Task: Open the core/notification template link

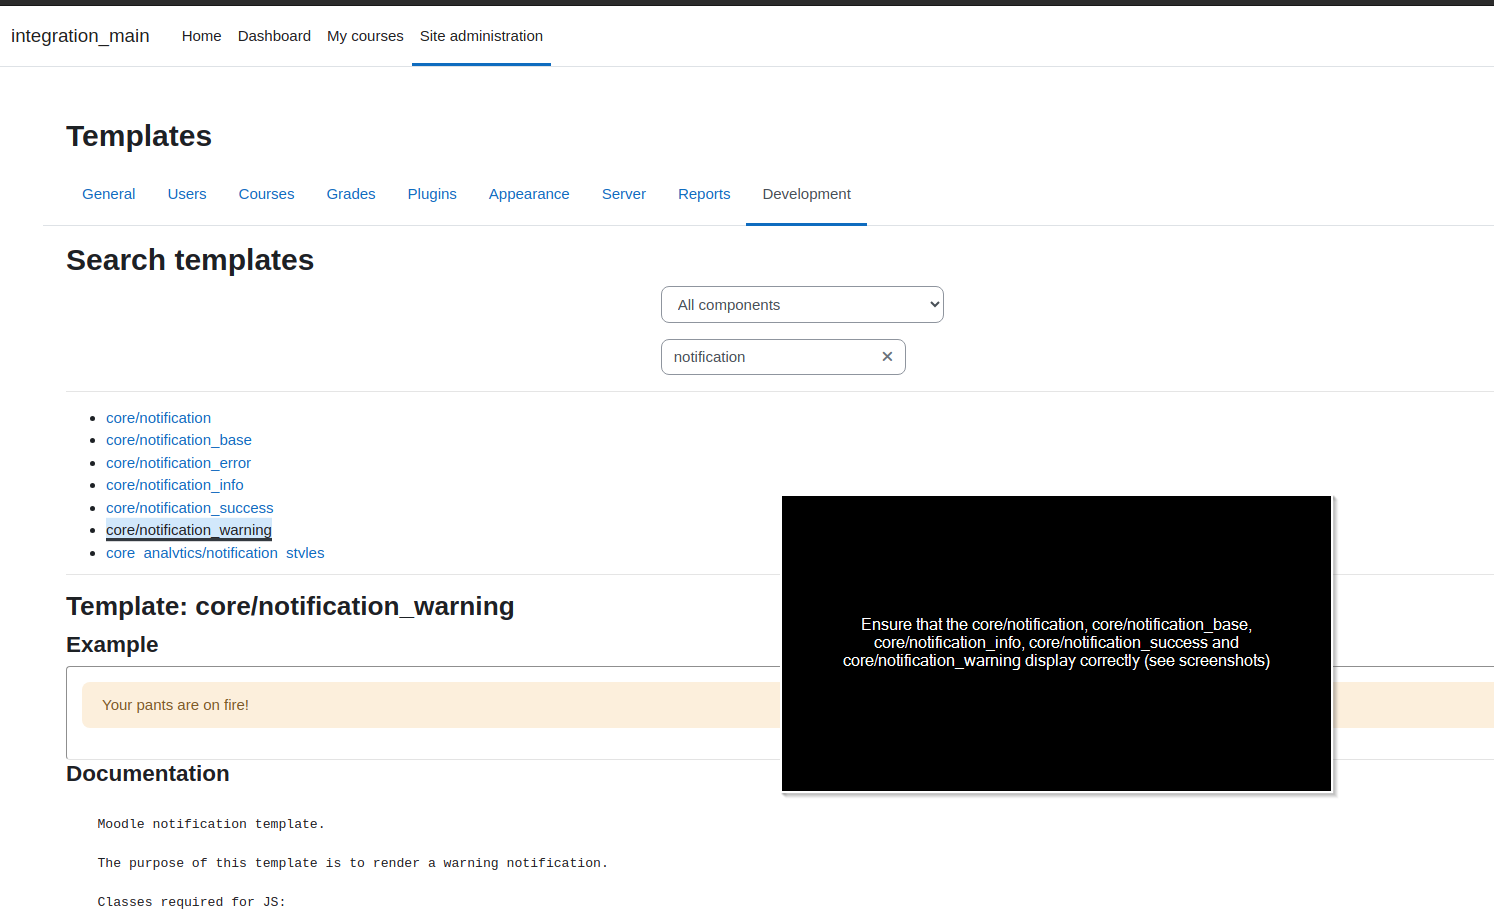Action: pos(158,418)
